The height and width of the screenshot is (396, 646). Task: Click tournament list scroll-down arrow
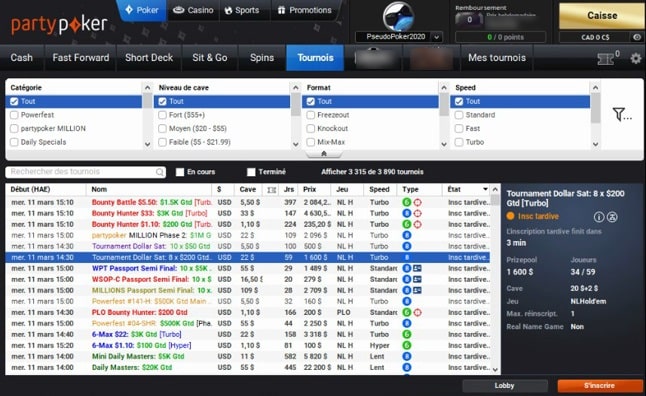tap(495, 370)
